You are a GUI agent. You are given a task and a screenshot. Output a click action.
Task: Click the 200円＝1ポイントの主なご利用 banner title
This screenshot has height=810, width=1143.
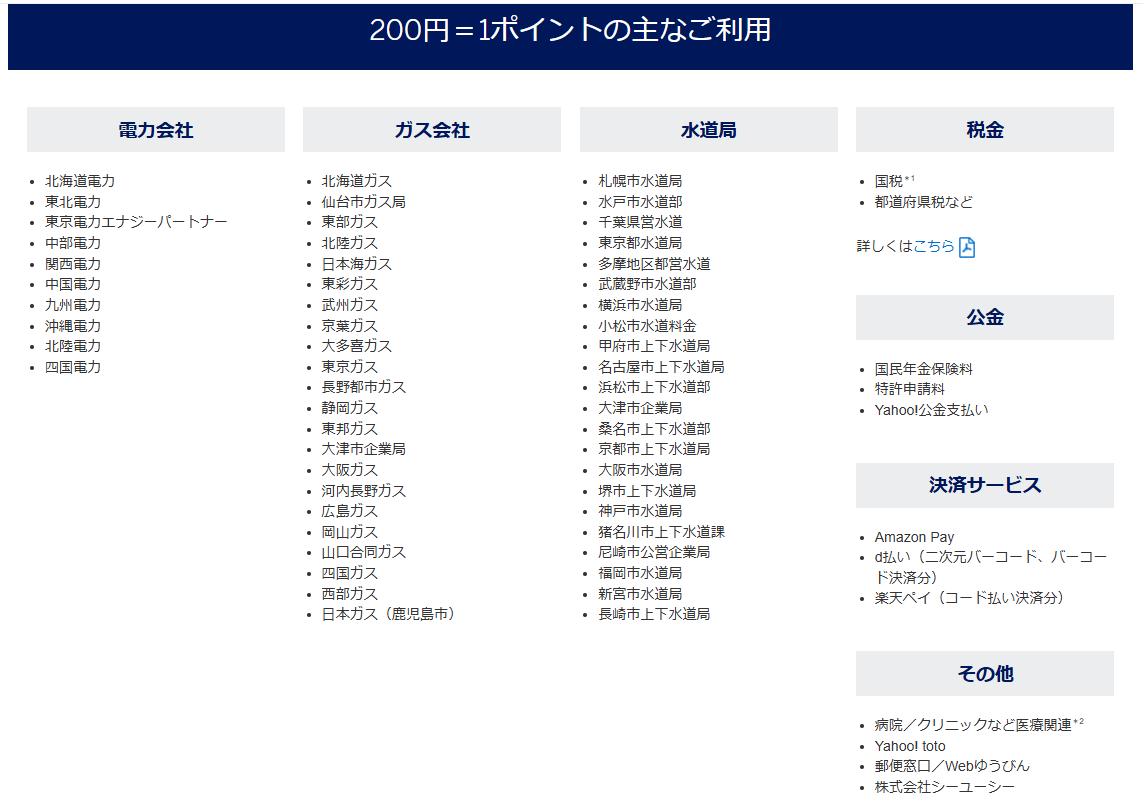point(570,30)
